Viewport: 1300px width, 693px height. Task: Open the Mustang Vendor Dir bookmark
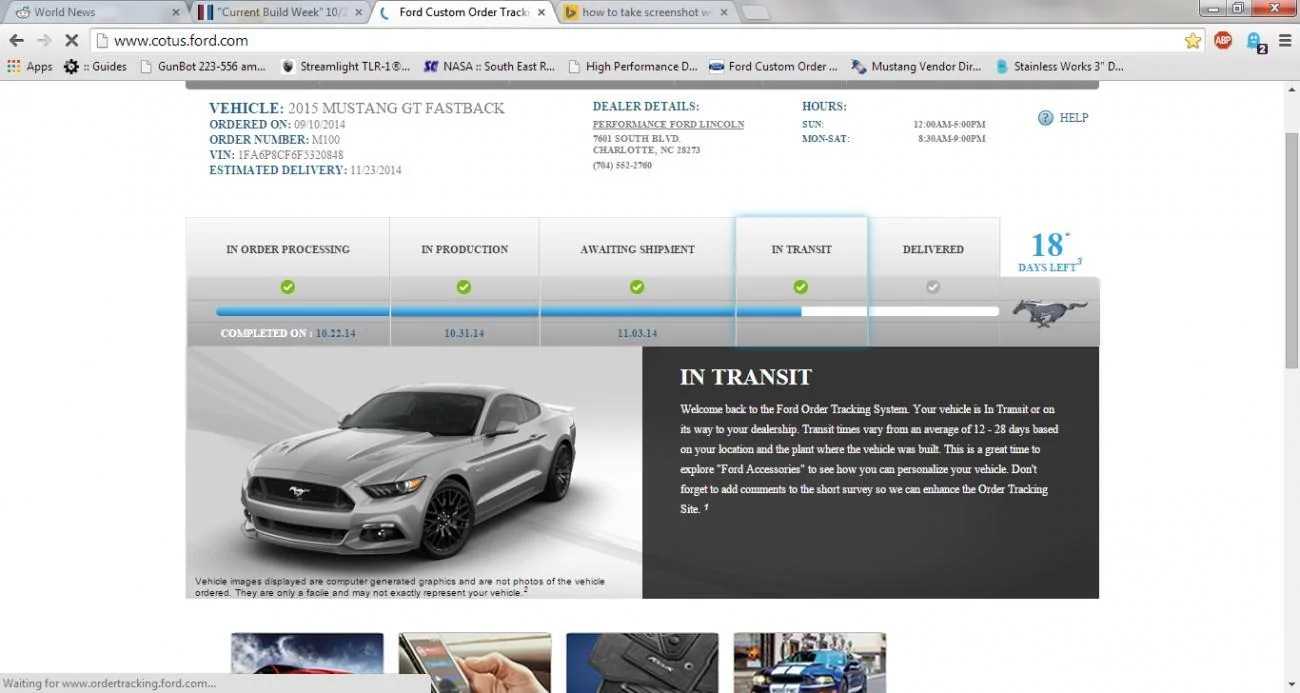916,67
